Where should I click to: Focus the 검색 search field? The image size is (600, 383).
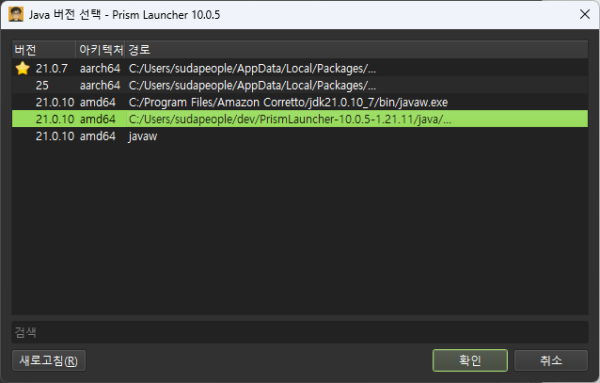click(300, 332)
